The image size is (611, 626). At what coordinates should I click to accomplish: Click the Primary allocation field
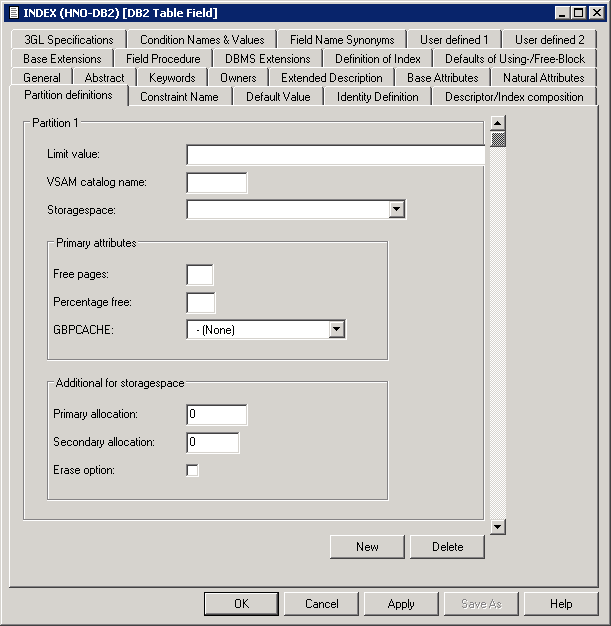(x=217, y=414)
